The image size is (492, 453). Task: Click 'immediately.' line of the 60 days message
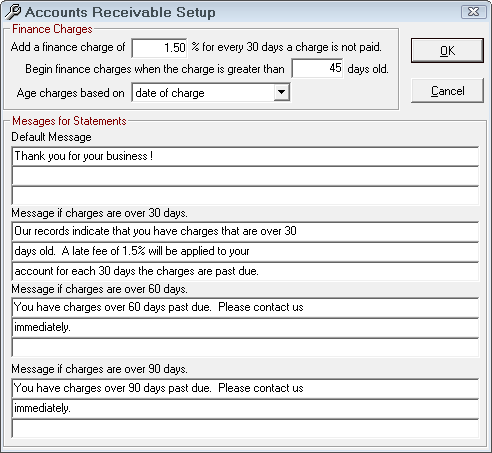(x=245, y=328)
